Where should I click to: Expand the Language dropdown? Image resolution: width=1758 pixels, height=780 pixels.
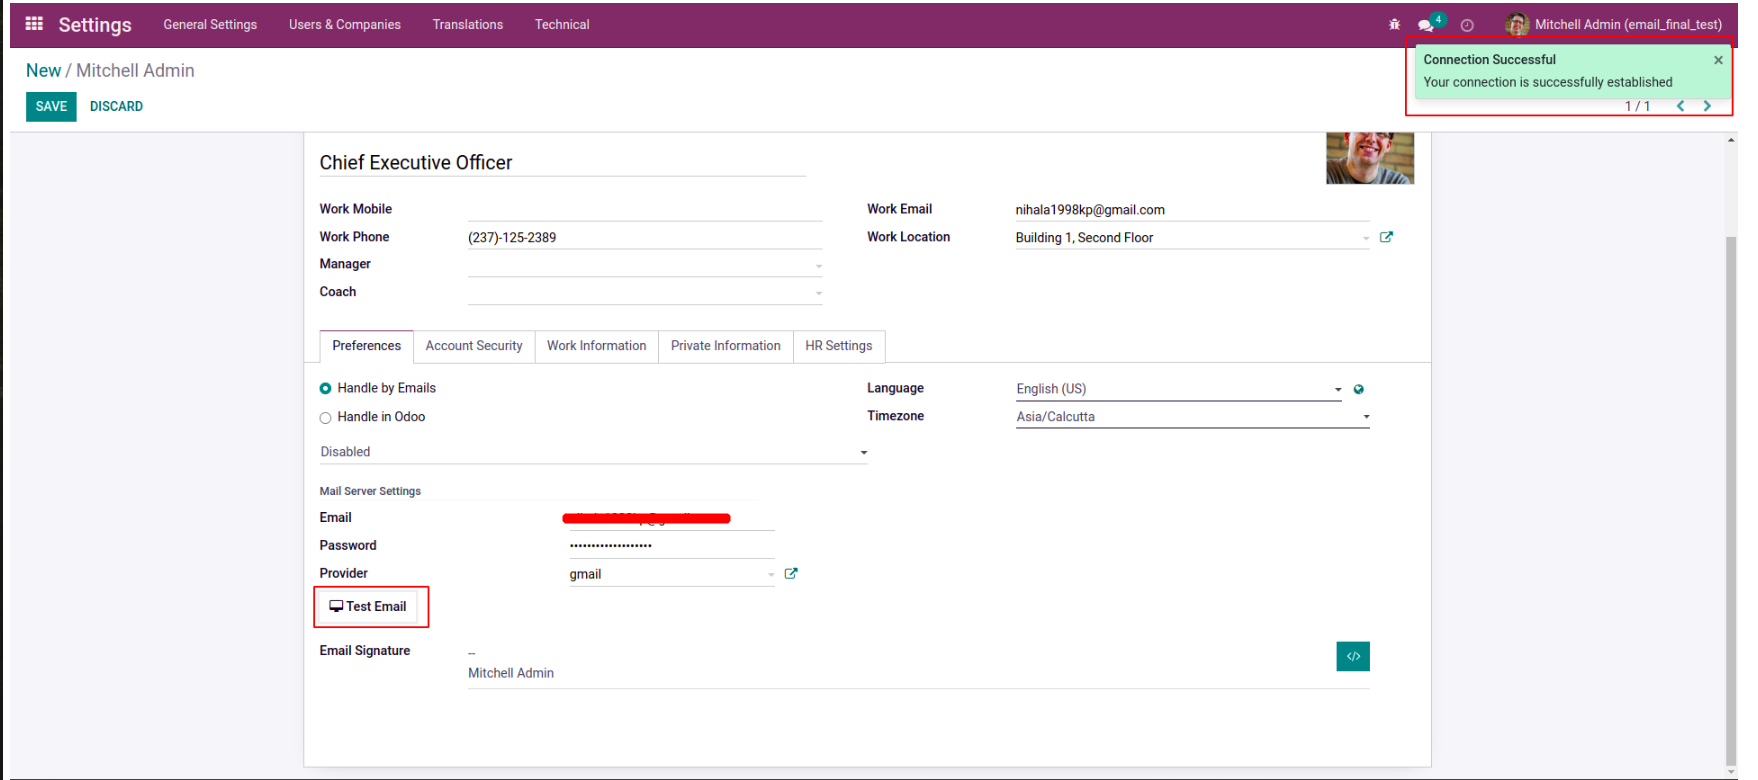(x=1178, y=389)
